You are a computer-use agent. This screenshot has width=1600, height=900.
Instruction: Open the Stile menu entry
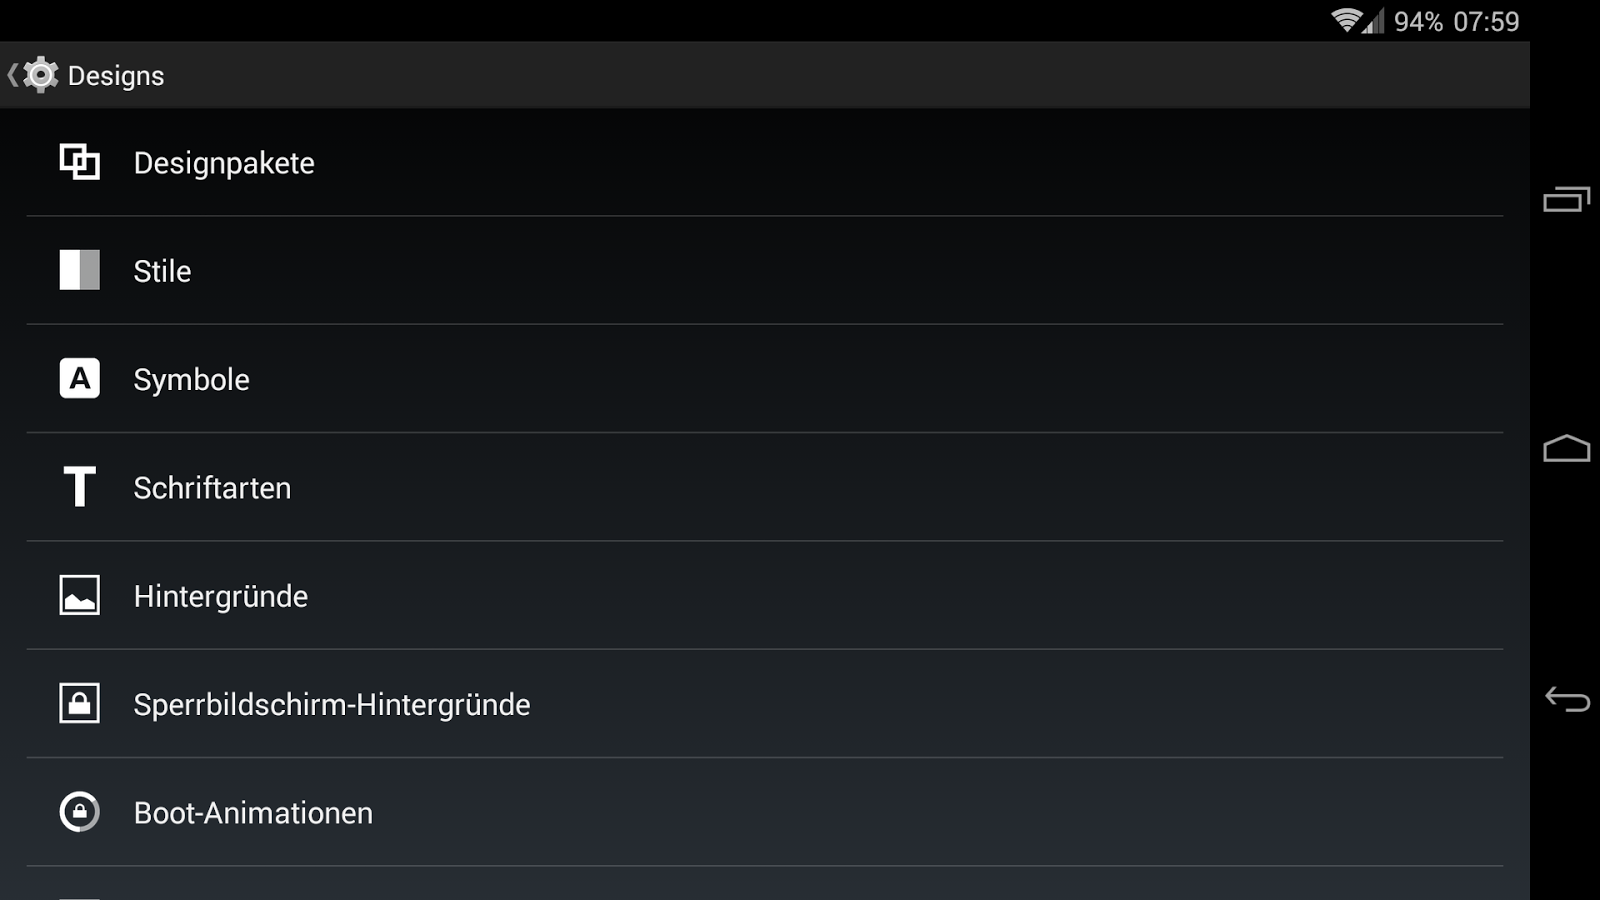[162, 271]
